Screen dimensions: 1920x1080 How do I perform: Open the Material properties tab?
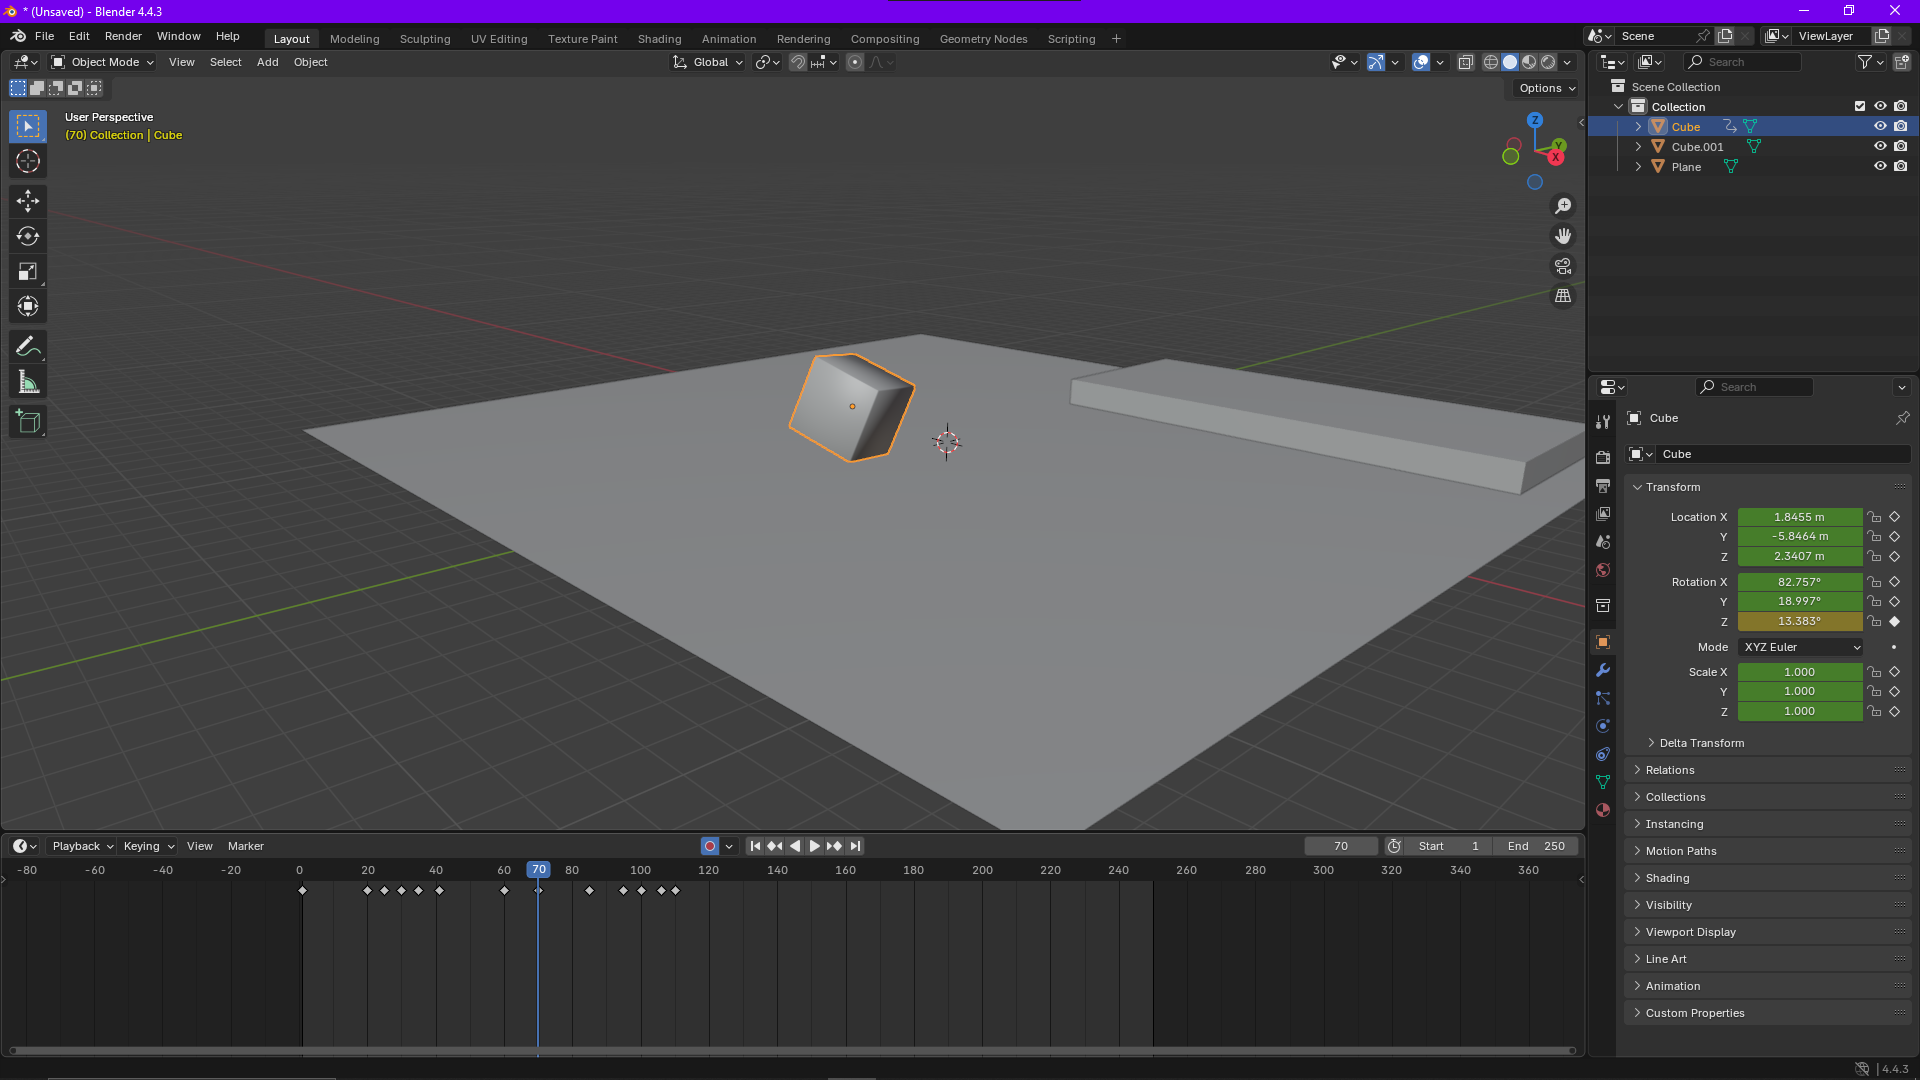click(x=1603, y=810)
